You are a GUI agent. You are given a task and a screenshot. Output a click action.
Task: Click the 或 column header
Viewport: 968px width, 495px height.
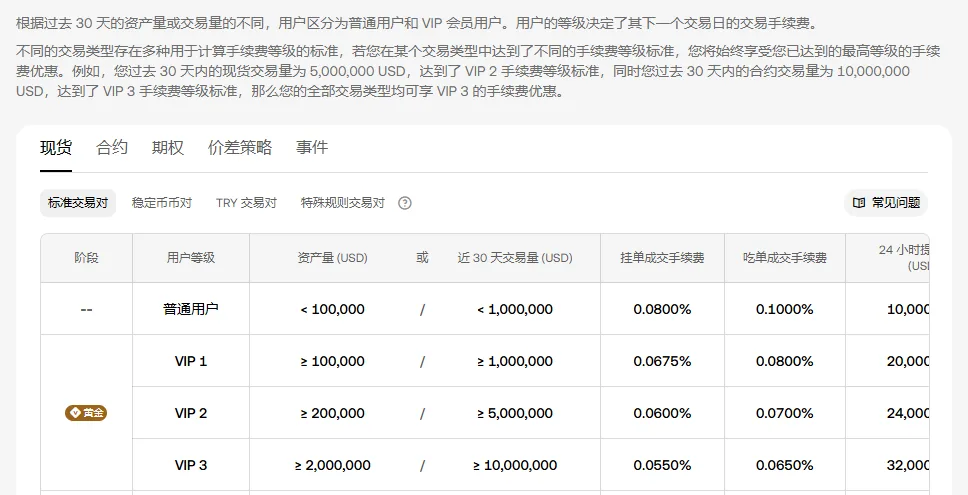point(422,258)
